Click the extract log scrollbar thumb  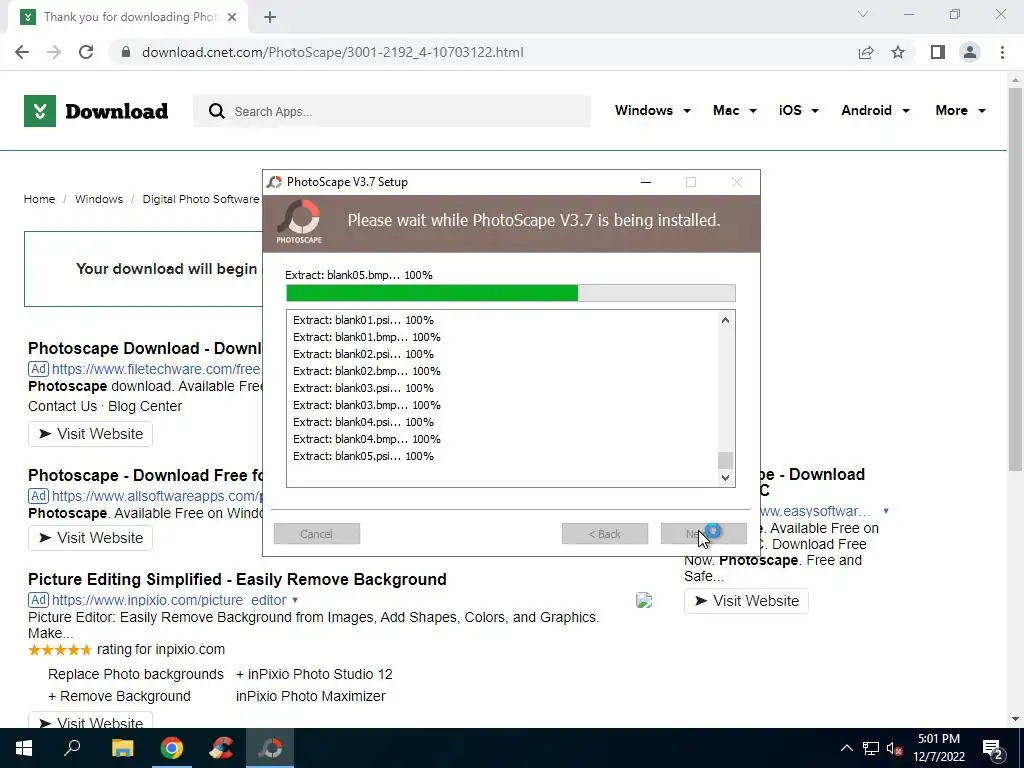(x=726, y=460)
